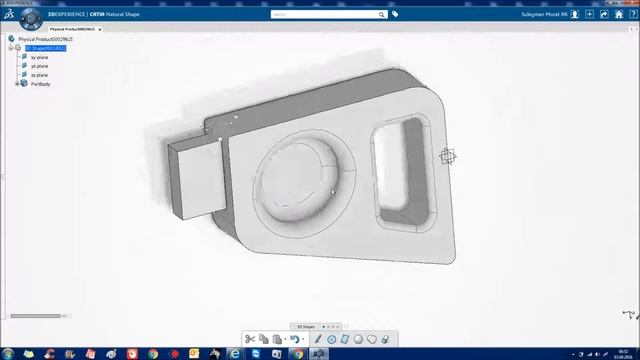Open the compass play button
Screen dimensions: 640x360
31,19
